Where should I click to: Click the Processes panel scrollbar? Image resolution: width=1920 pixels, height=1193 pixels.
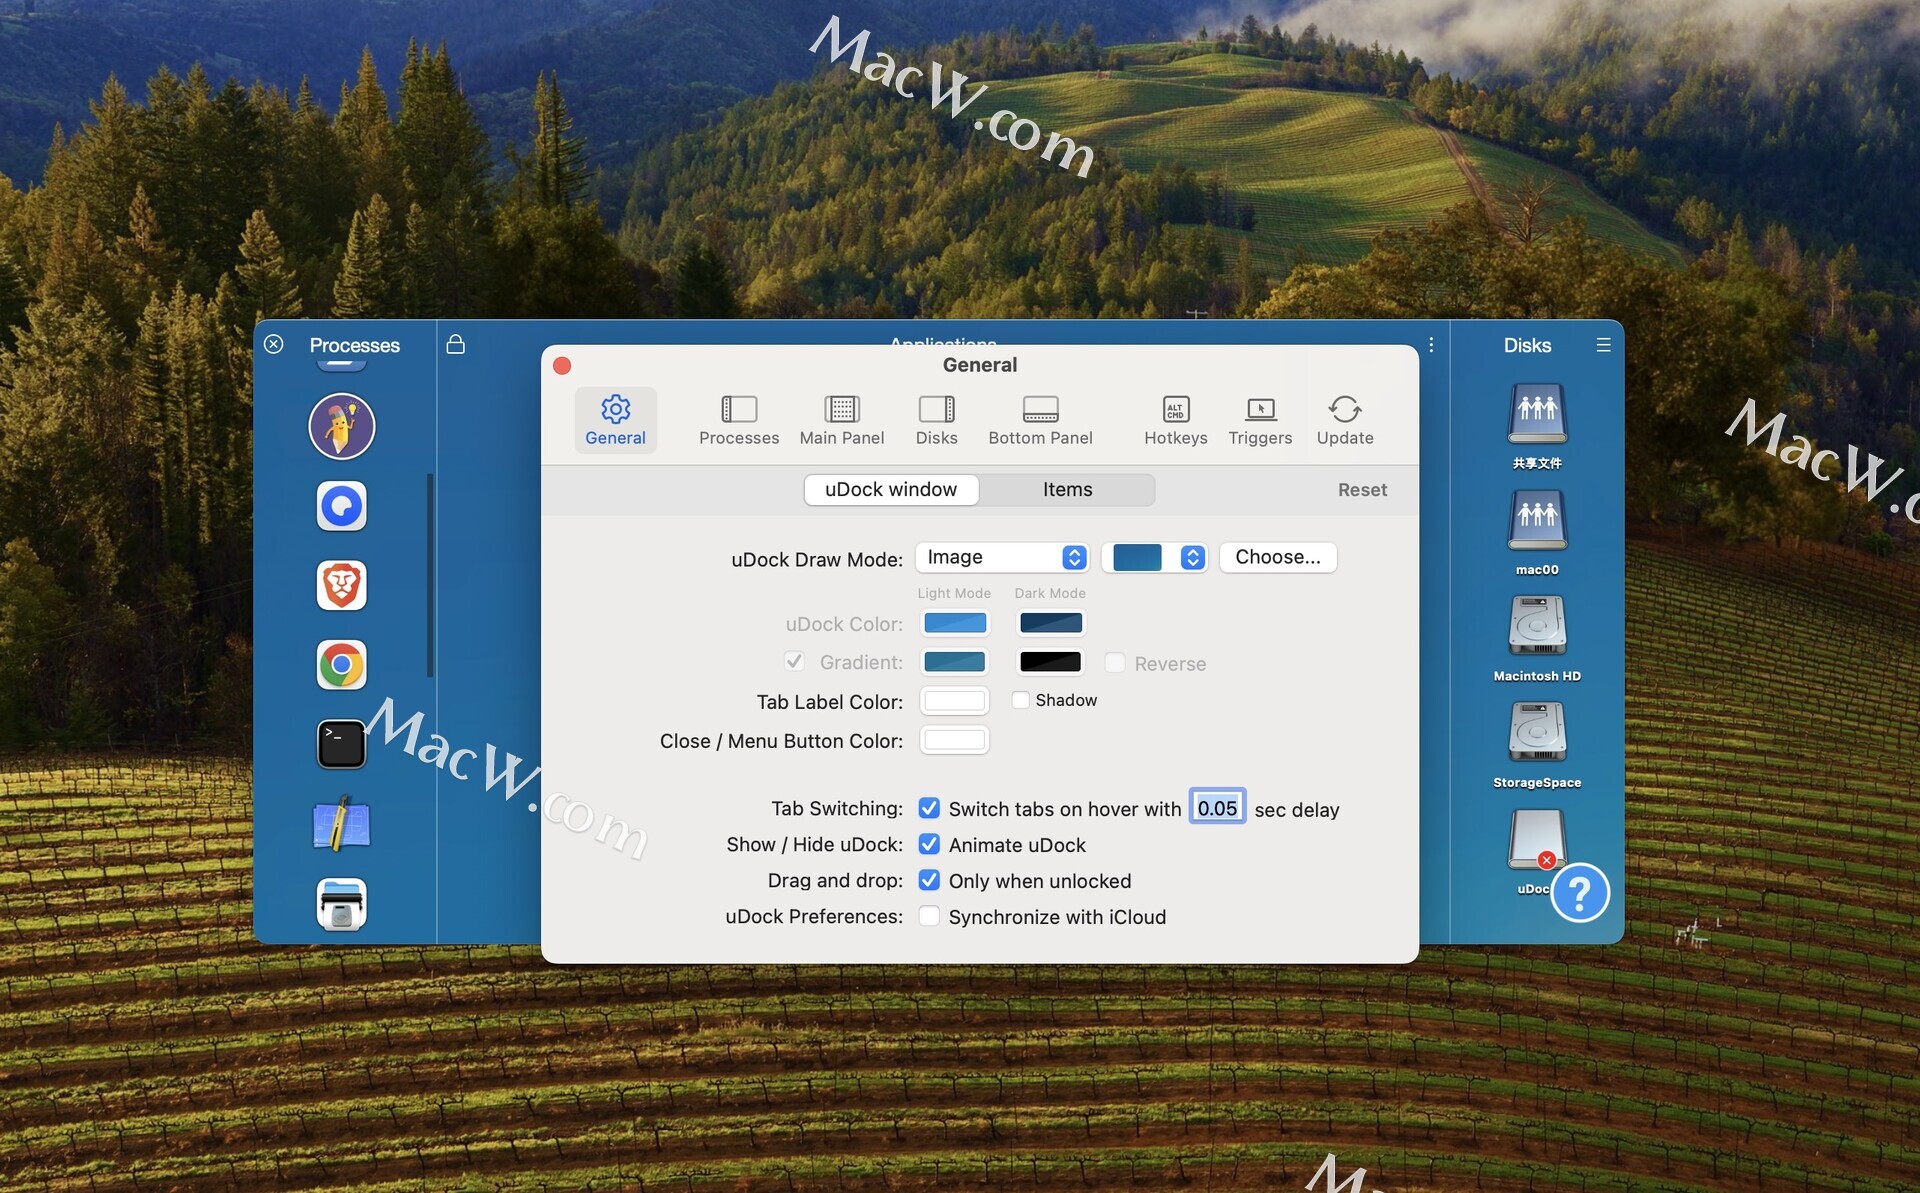pos(430,575)
